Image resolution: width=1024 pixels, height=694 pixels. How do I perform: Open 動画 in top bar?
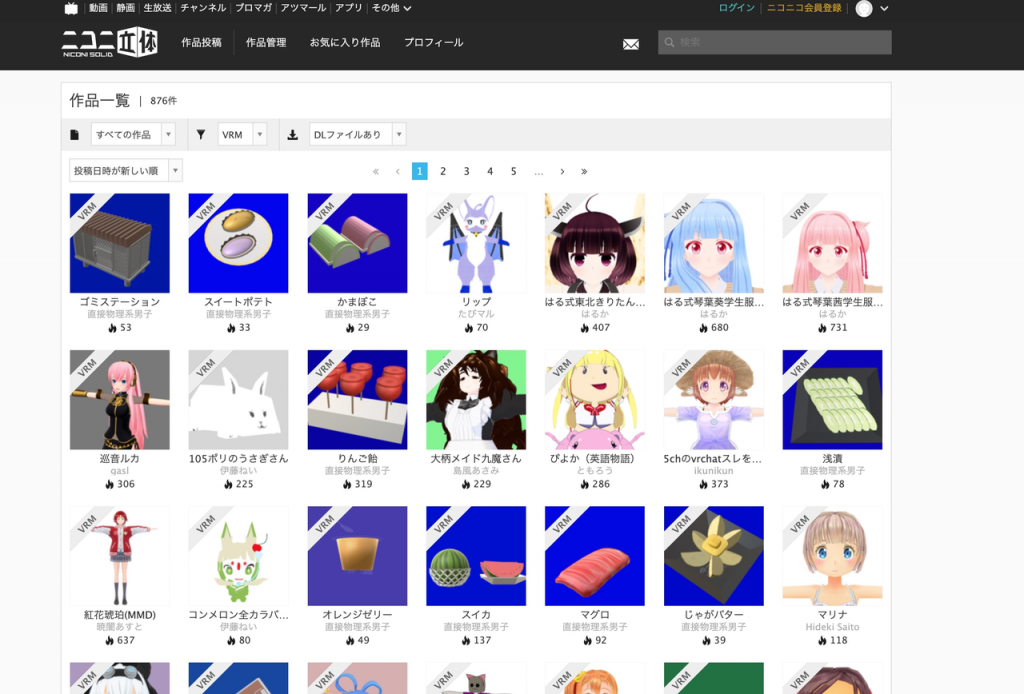(x=98, y=8)
